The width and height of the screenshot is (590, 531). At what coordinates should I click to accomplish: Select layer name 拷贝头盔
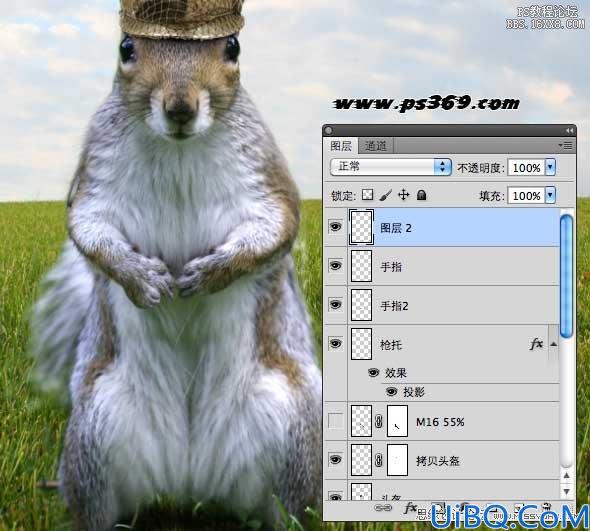coord(438,461)
